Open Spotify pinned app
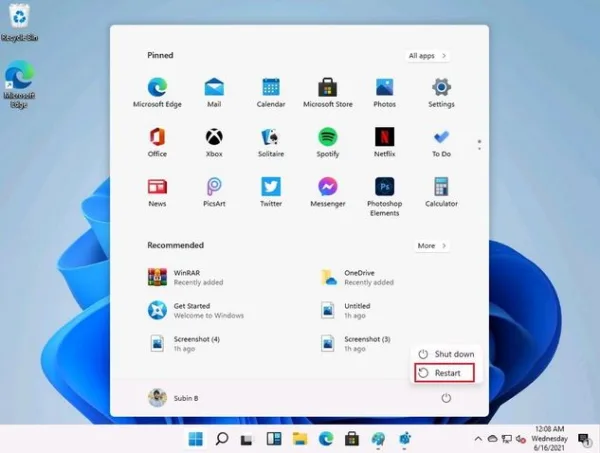The height and width of the screenshot is (453, 600). click(328, 142)
